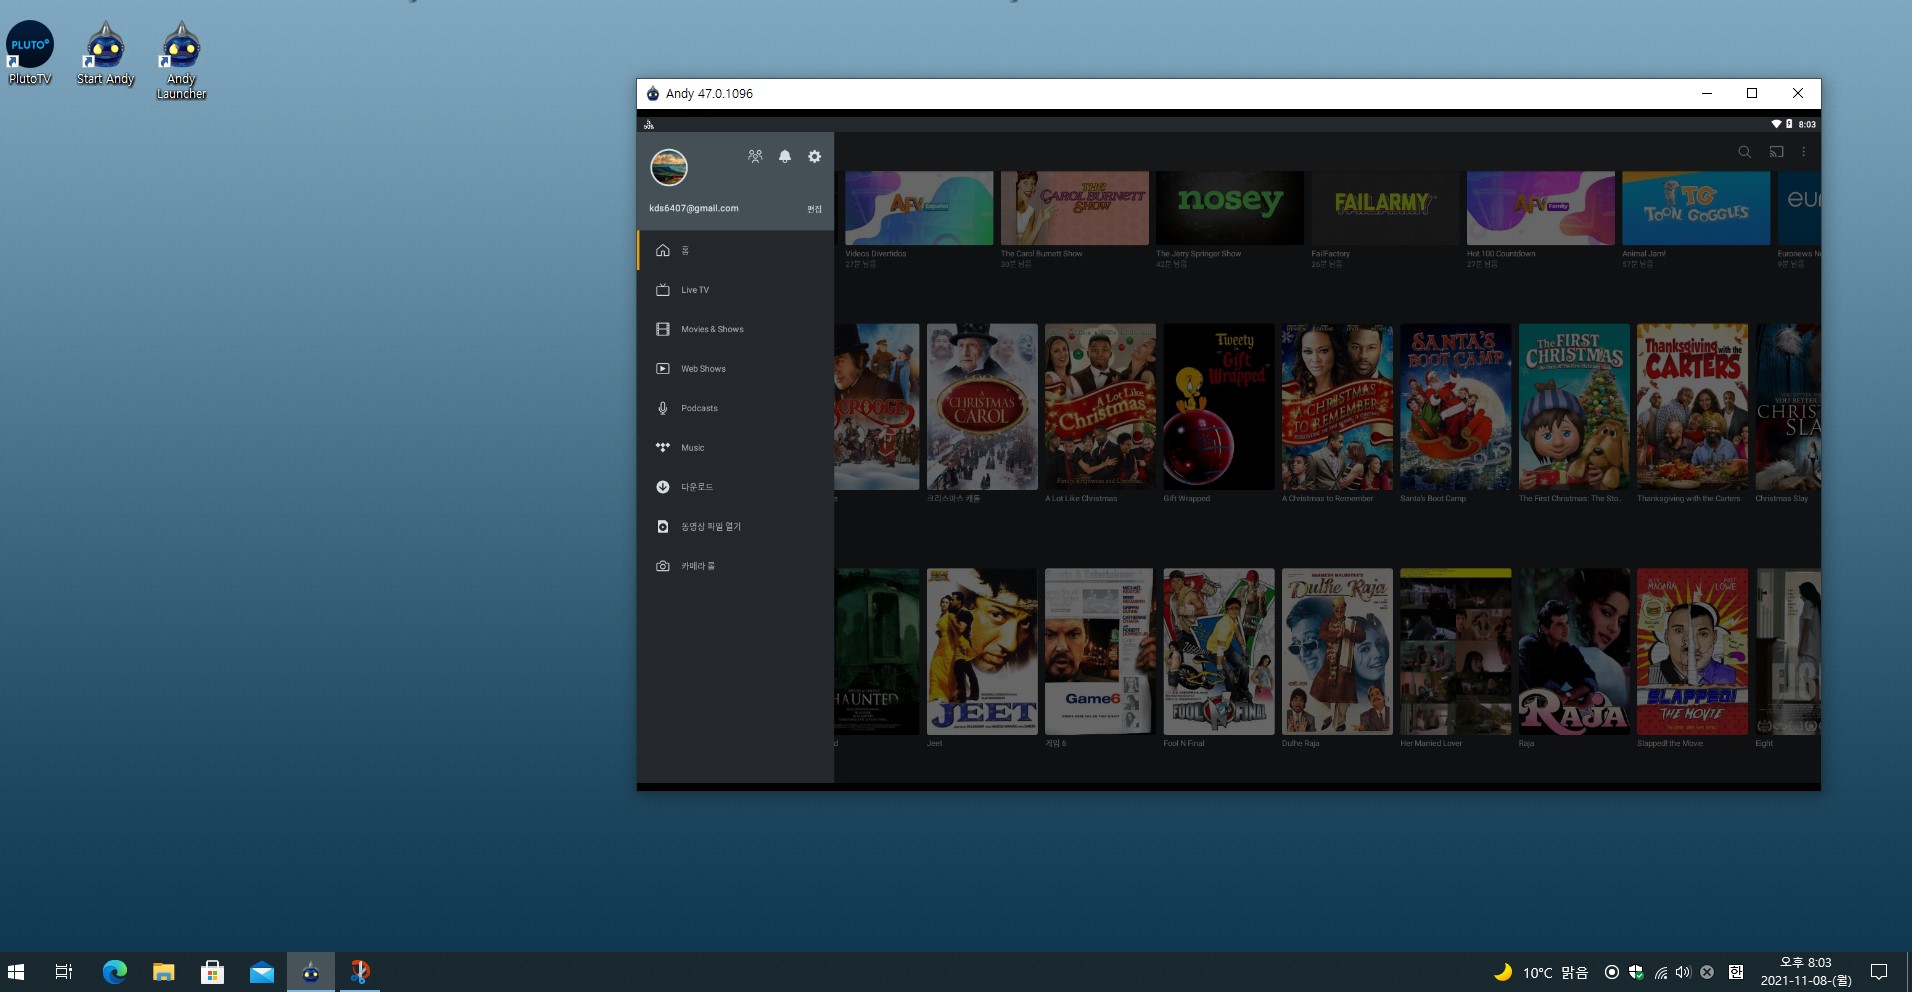Select the Raja movie poster
Image resolution: width=1912 pixels, height=992 pixels.
(x=1574, y=651)
